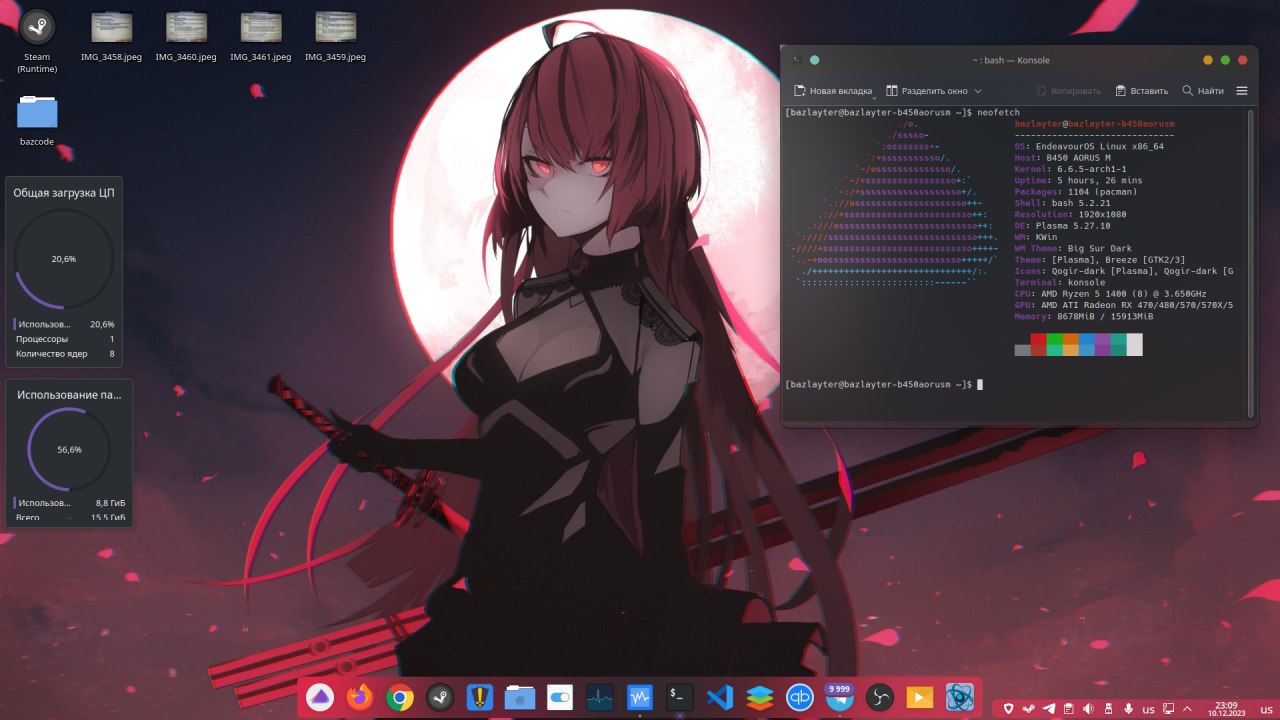
Task: Open the Steam (Runtime) desktop shortcut
Action: coord(37,41)
